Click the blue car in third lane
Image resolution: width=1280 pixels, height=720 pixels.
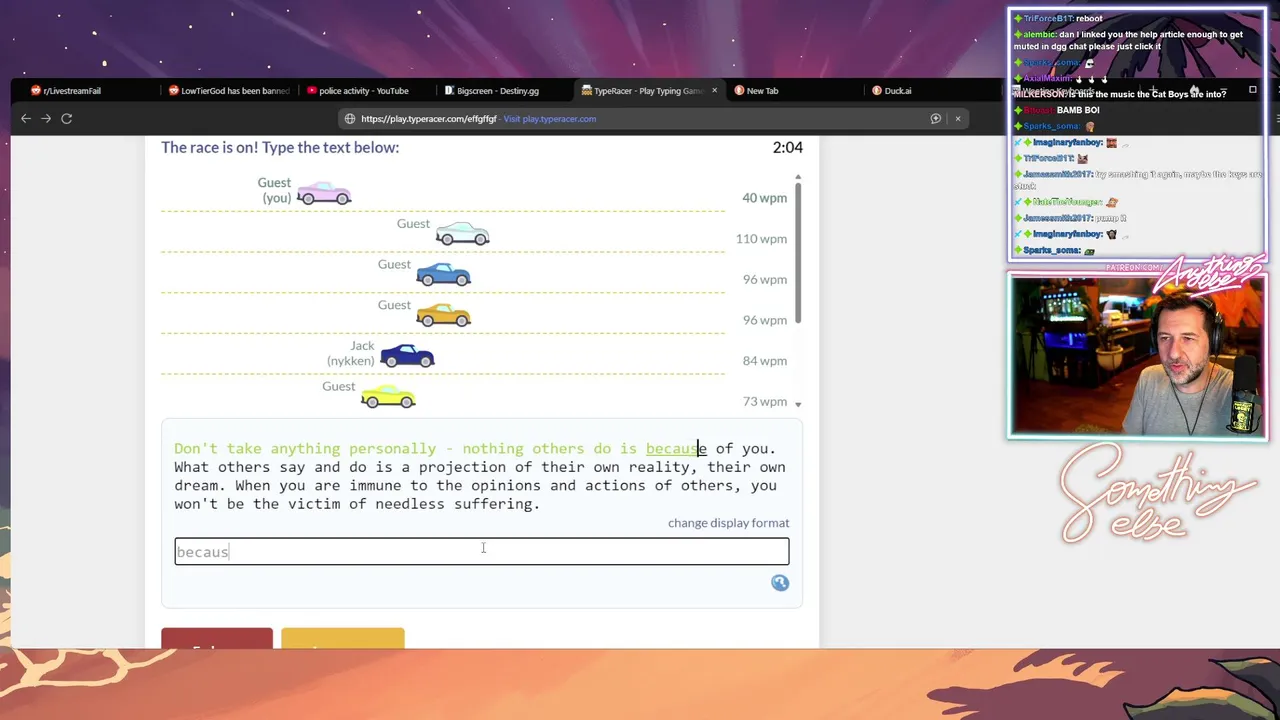[x=443, y=274]
